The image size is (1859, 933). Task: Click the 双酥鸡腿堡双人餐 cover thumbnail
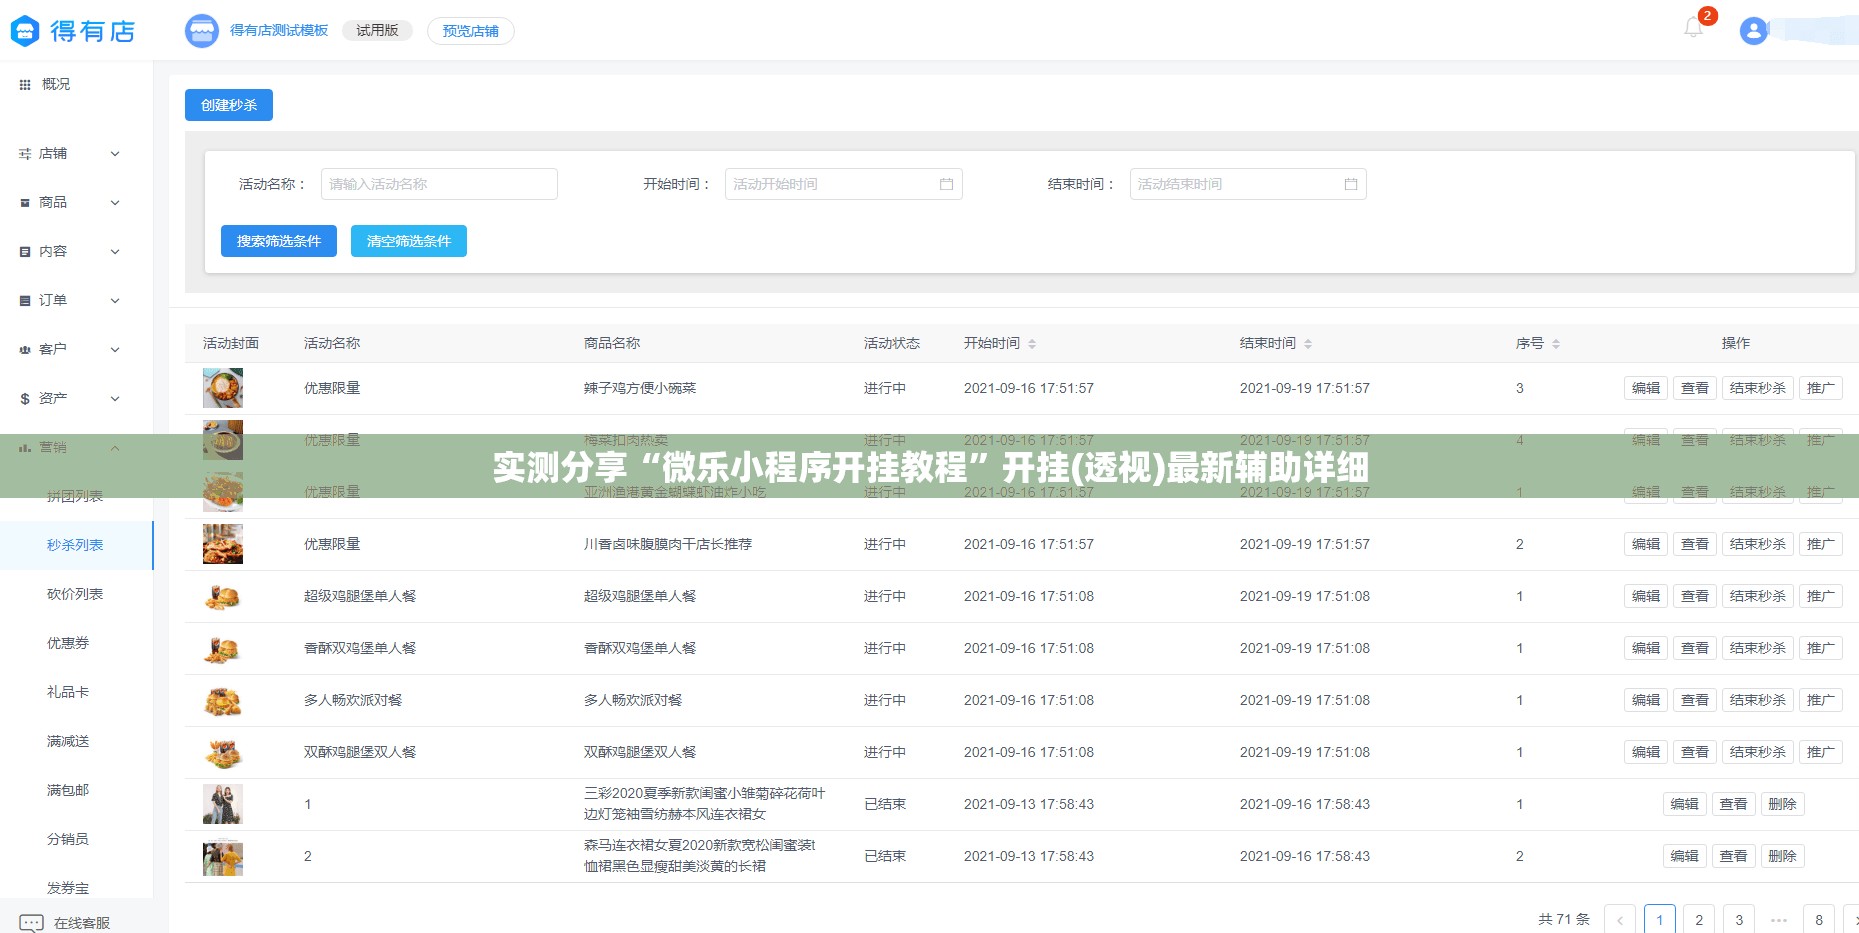(x=223, y=752)
